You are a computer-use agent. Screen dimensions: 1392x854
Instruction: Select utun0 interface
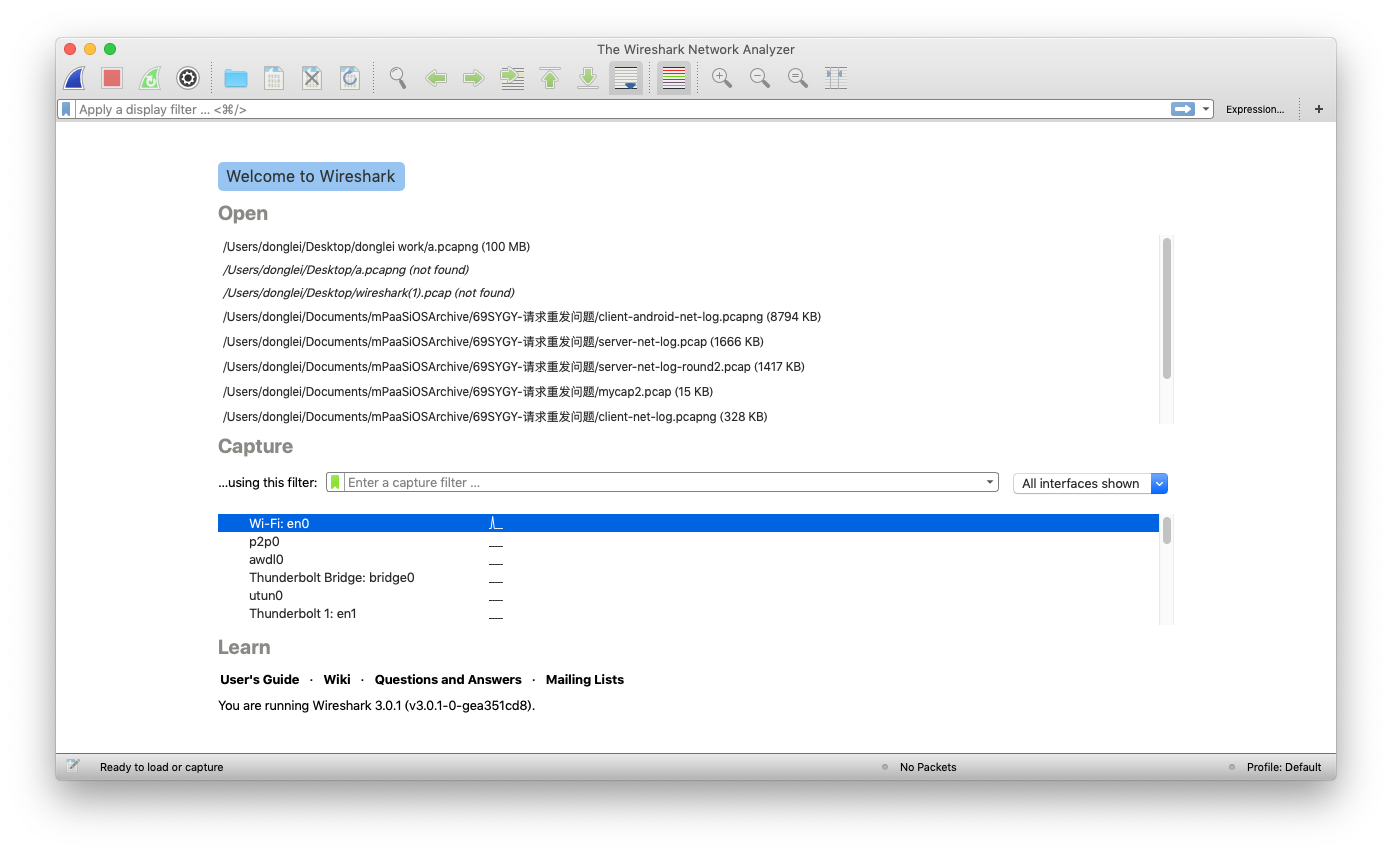[688, 596]
